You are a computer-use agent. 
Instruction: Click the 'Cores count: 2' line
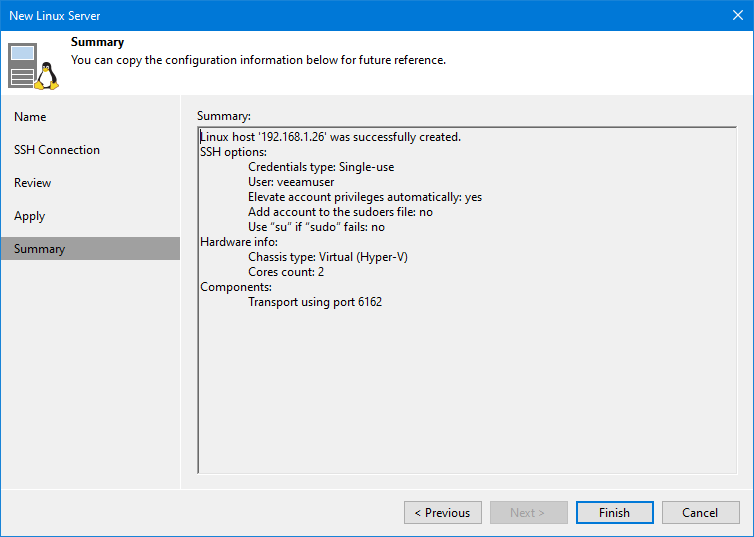tap(286, 272)
